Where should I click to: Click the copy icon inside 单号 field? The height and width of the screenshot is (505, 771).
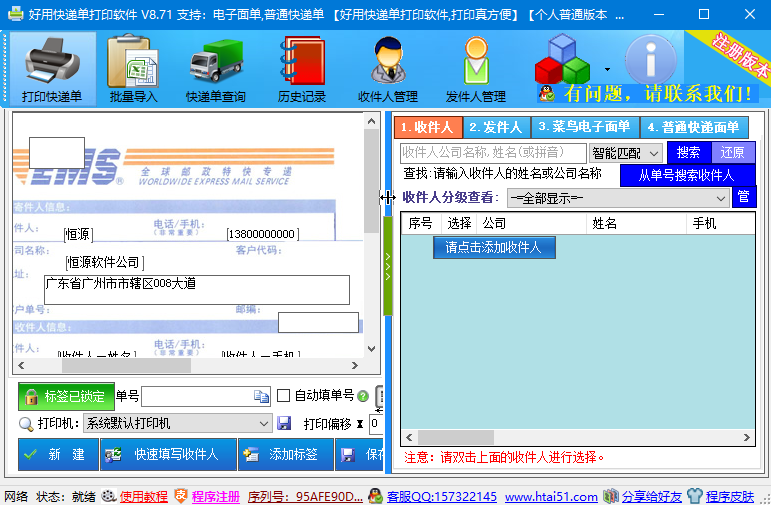(x=261, y=396)
